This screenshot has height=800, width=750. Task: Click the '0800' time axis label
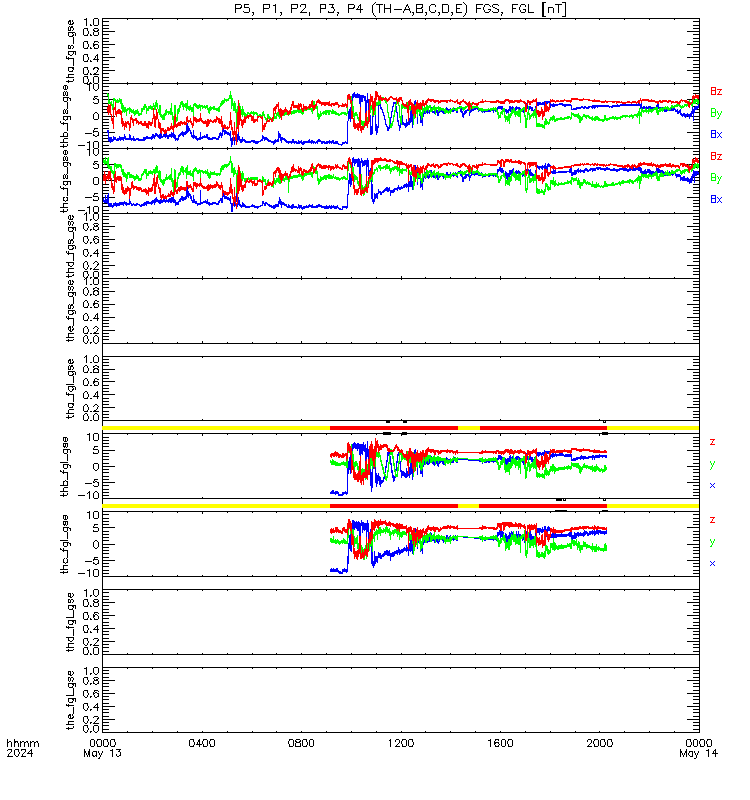pyautogui.click(x=301, y=743)
